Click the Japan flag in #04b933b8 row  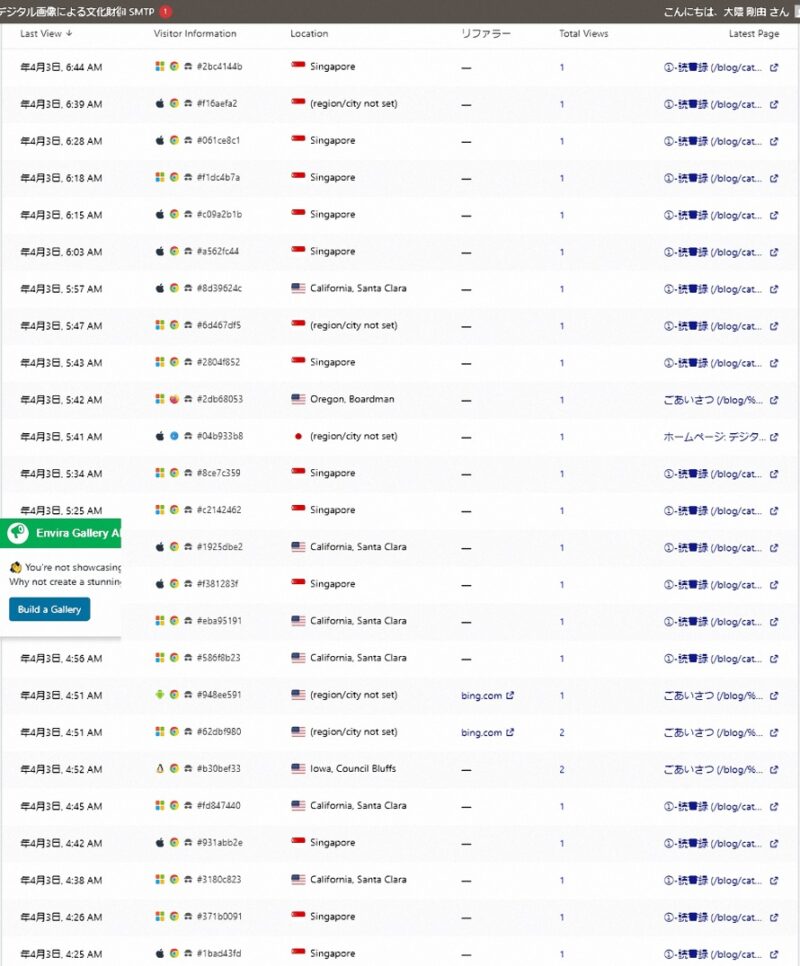tap(298, 437)
